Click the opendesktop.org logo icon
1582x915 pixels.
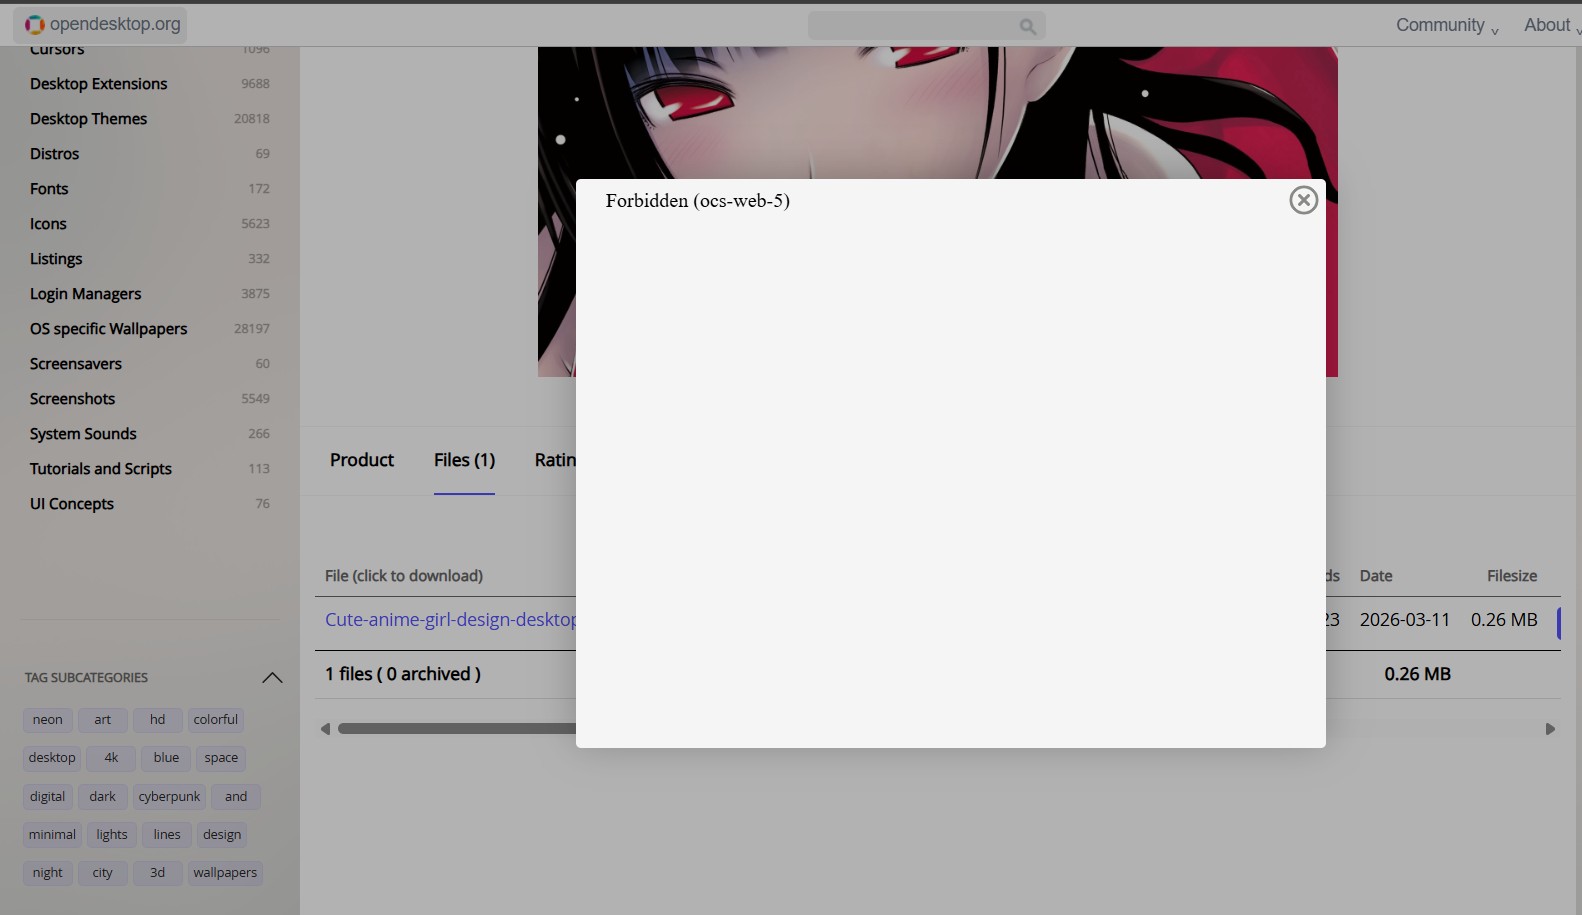click(x=35, y=25)
